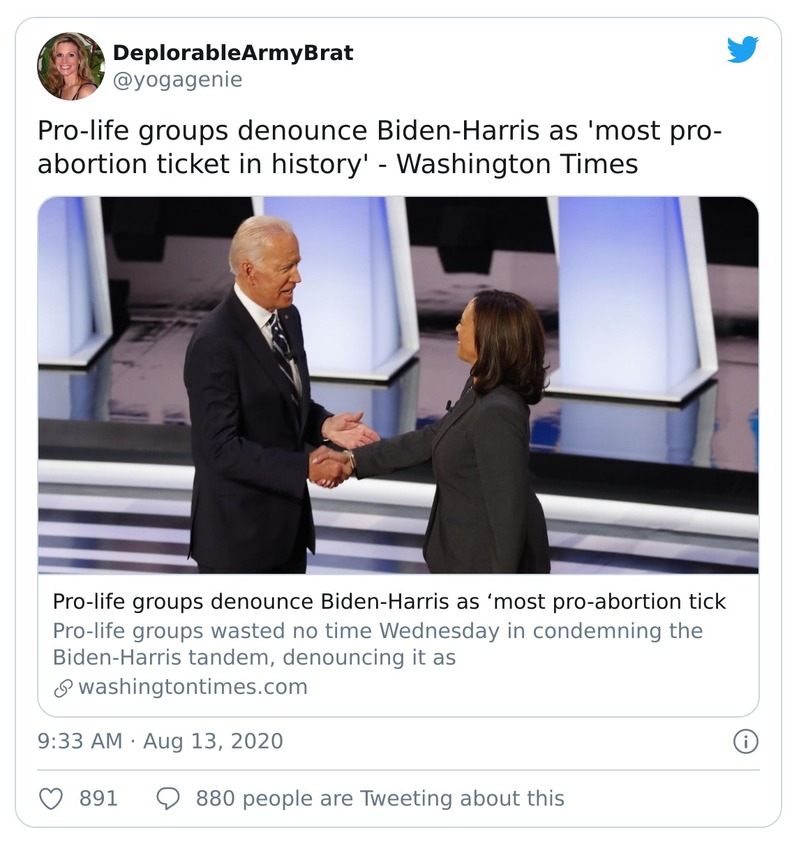Open the @yogagenie handle link
This screenshot has height=844, width=799.
coord(177,79)
